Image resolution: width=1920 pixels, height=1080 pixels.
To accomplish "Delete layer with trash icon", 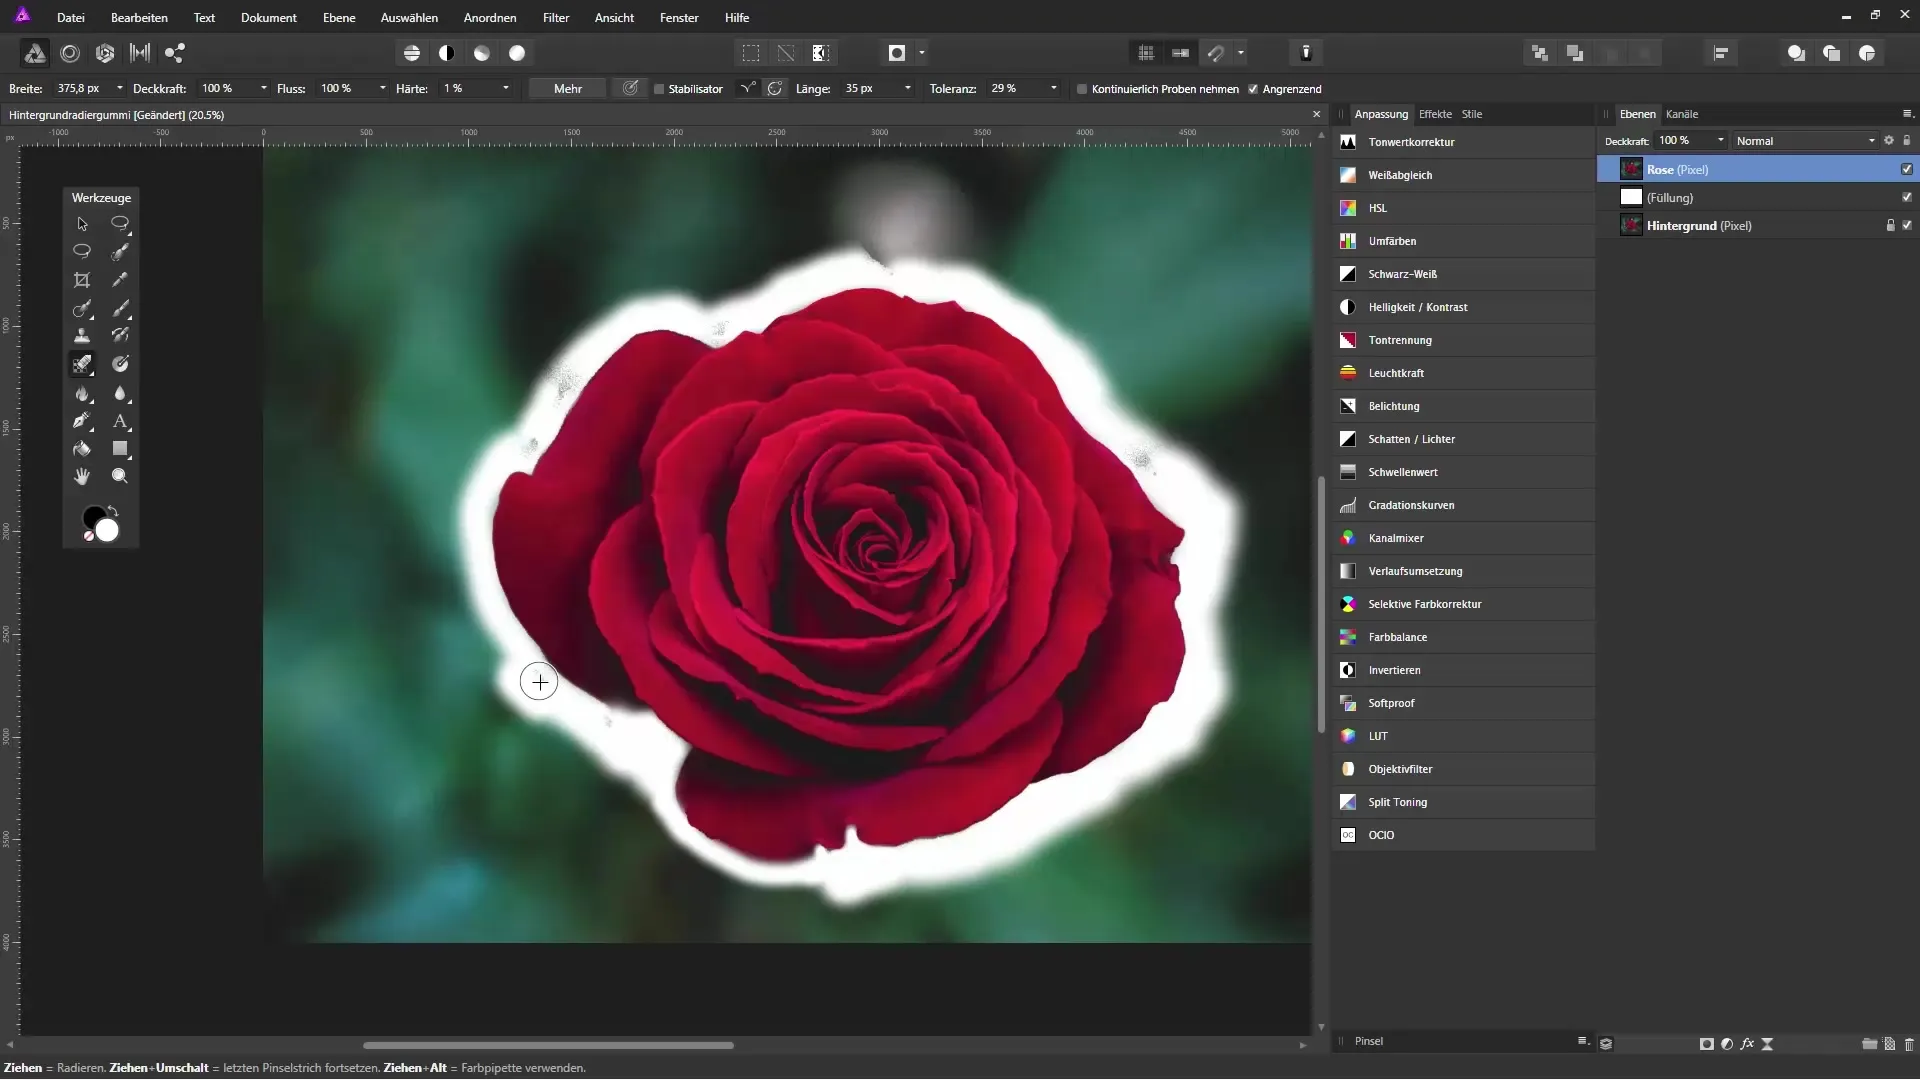I will click(1909, 1044).
